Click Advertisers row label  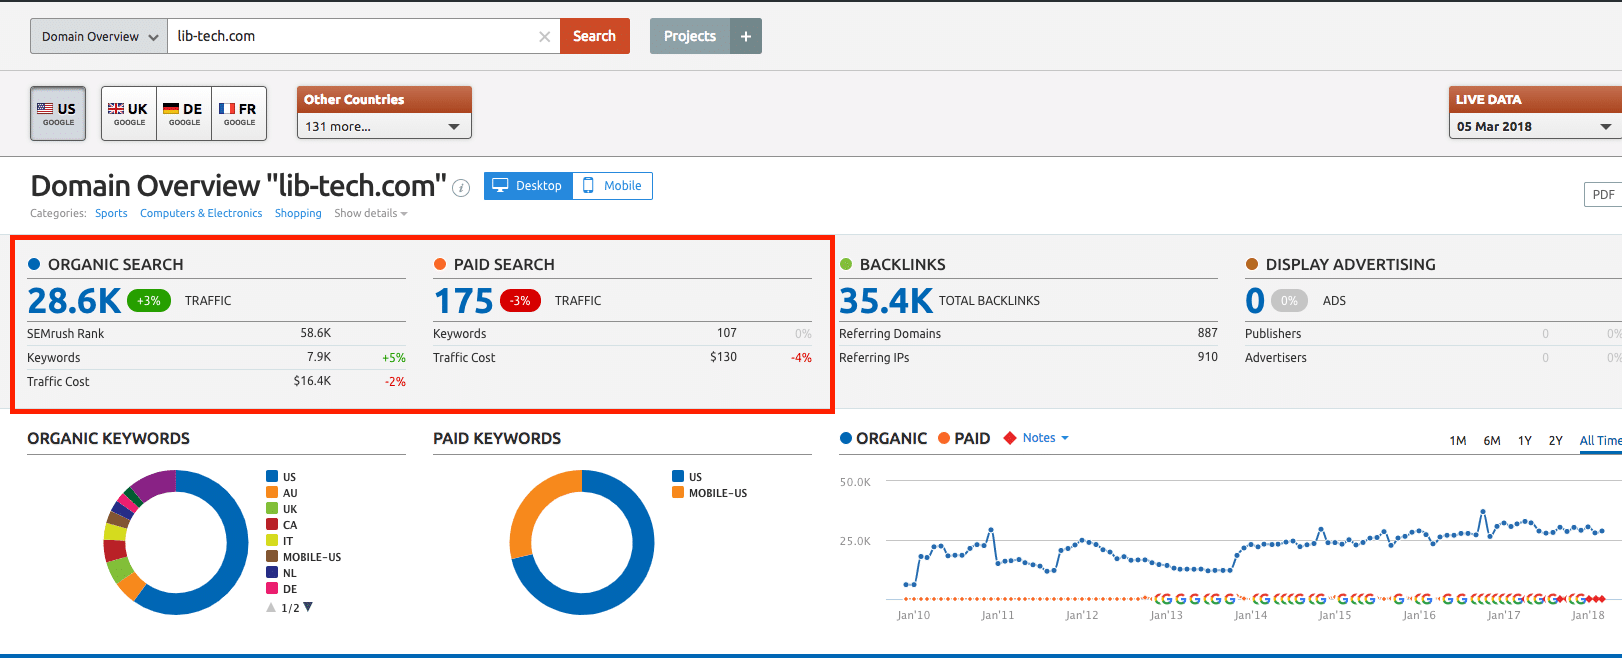[x=1276, y=357]
